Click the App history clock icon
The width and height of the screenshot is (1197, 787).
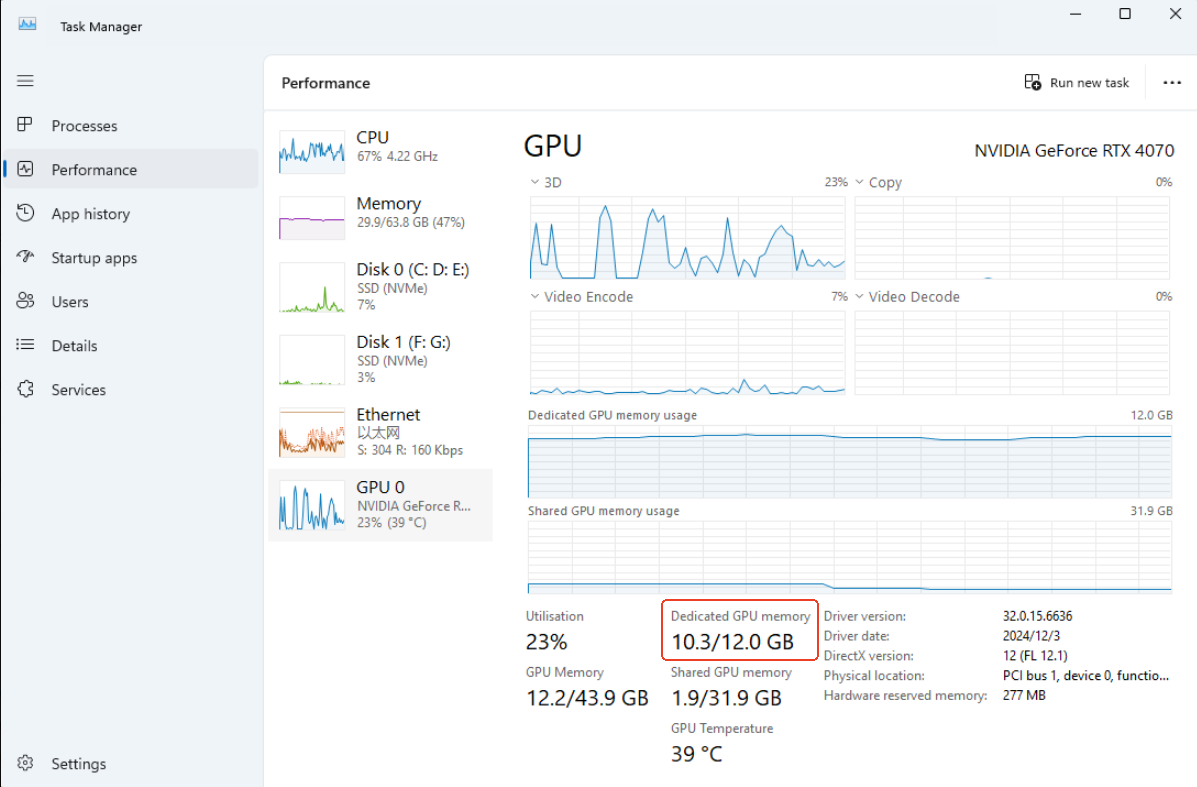tap(25, 213)
